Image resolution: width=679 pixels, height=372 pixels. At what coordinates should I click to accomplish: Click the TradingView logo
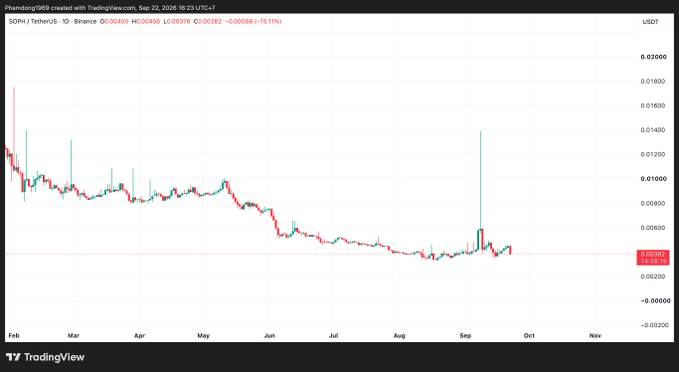click(x=45, y=357)
